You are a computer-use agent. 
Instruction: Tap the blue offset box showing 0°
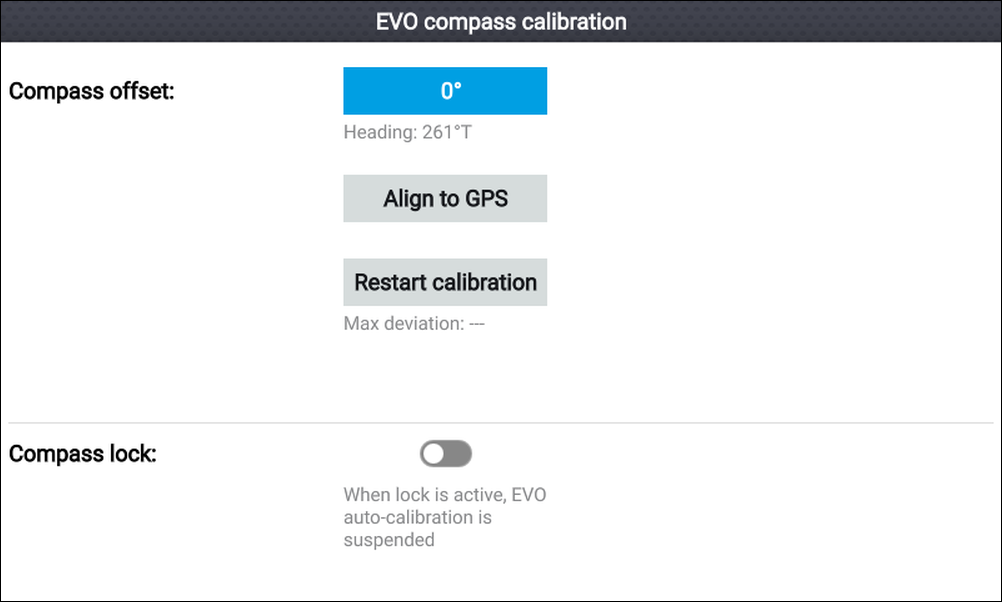[445, 91]
